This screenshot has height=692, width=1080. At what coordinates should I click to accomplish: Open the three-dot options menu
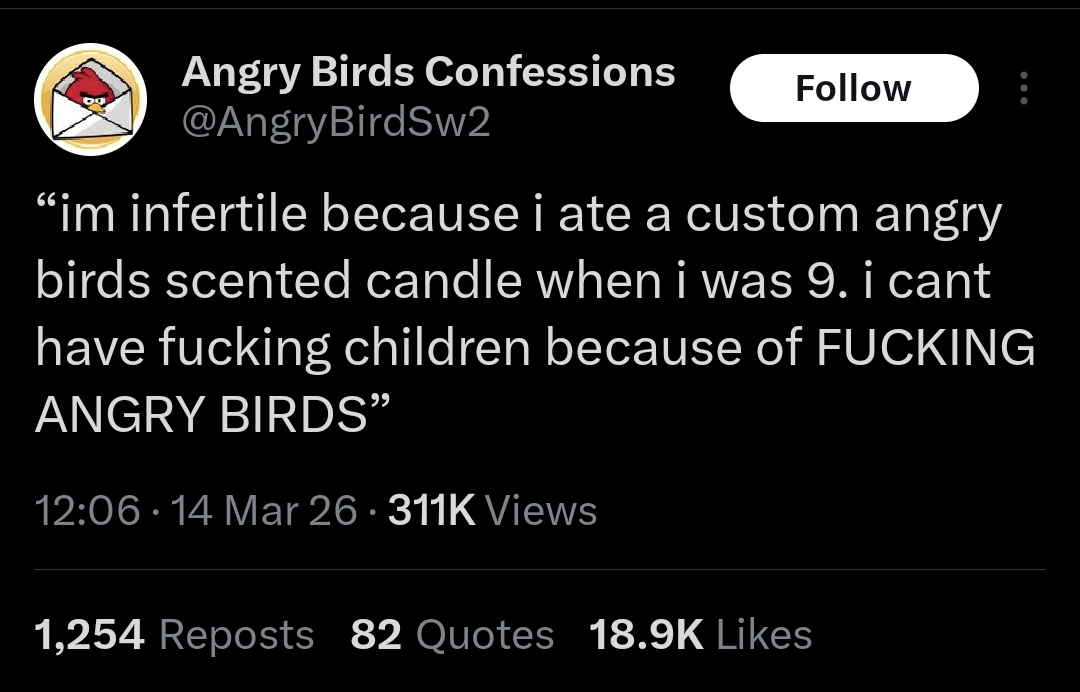(1023, 88)
